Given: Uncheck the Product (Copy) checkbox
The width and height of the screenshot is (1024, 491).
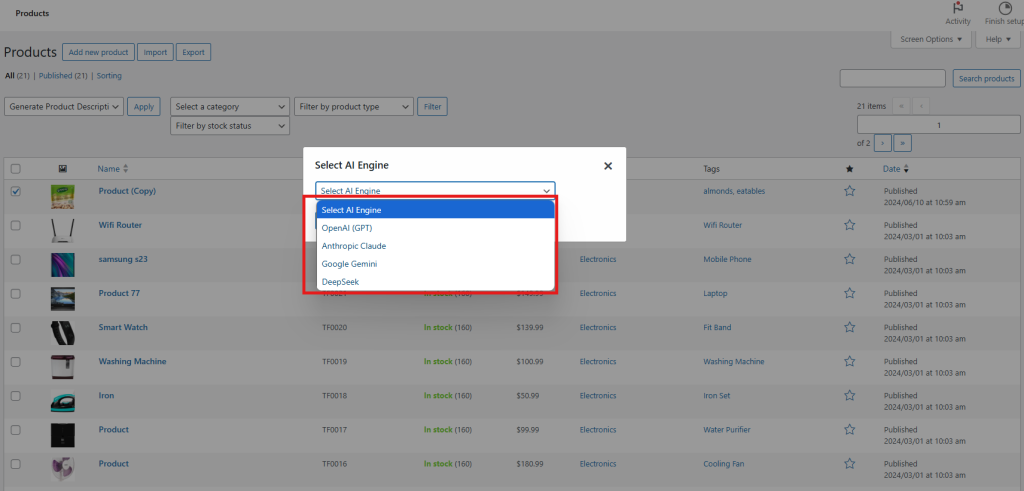Looking at the screenshot, I should 16,191.
